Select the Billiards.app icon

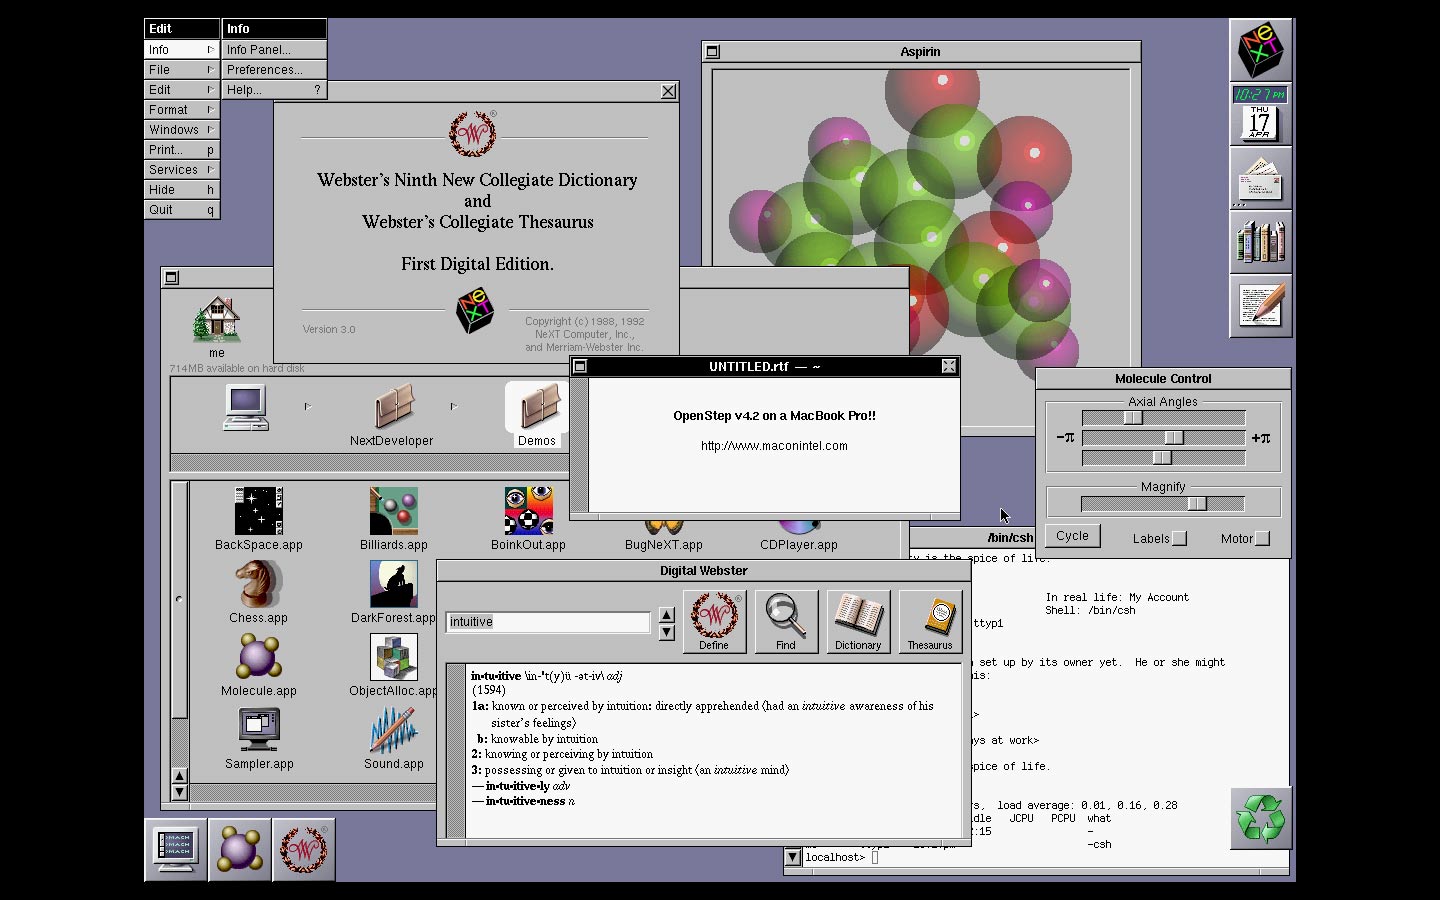(x=393, y=511)
